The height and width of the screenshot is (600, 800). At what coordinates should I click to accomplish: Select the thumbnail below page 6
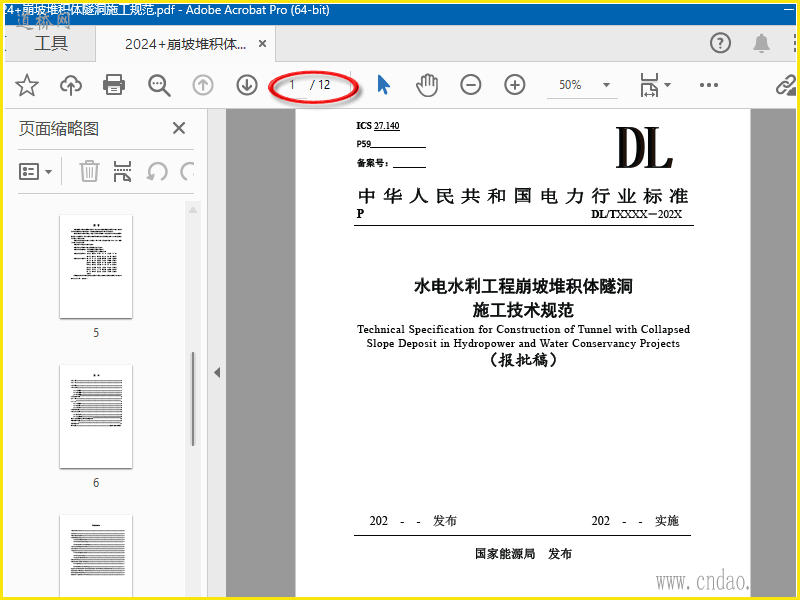(x=96, y=556)
